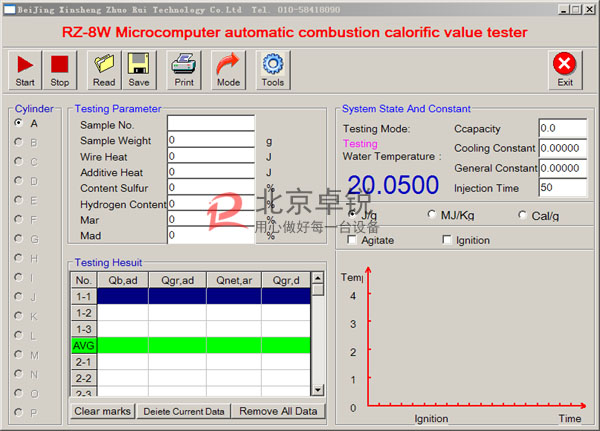
Task: Select the Qb,ad column header
Action: 123,280
